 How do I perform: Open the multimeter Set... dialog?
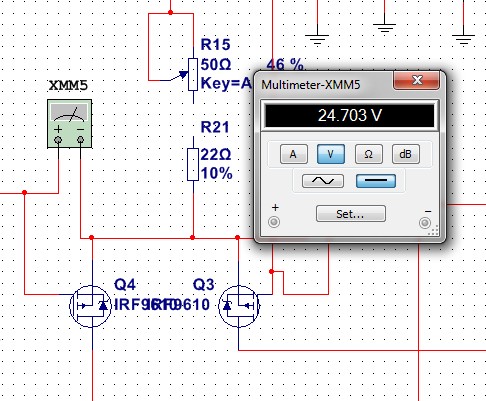[351, 214]
